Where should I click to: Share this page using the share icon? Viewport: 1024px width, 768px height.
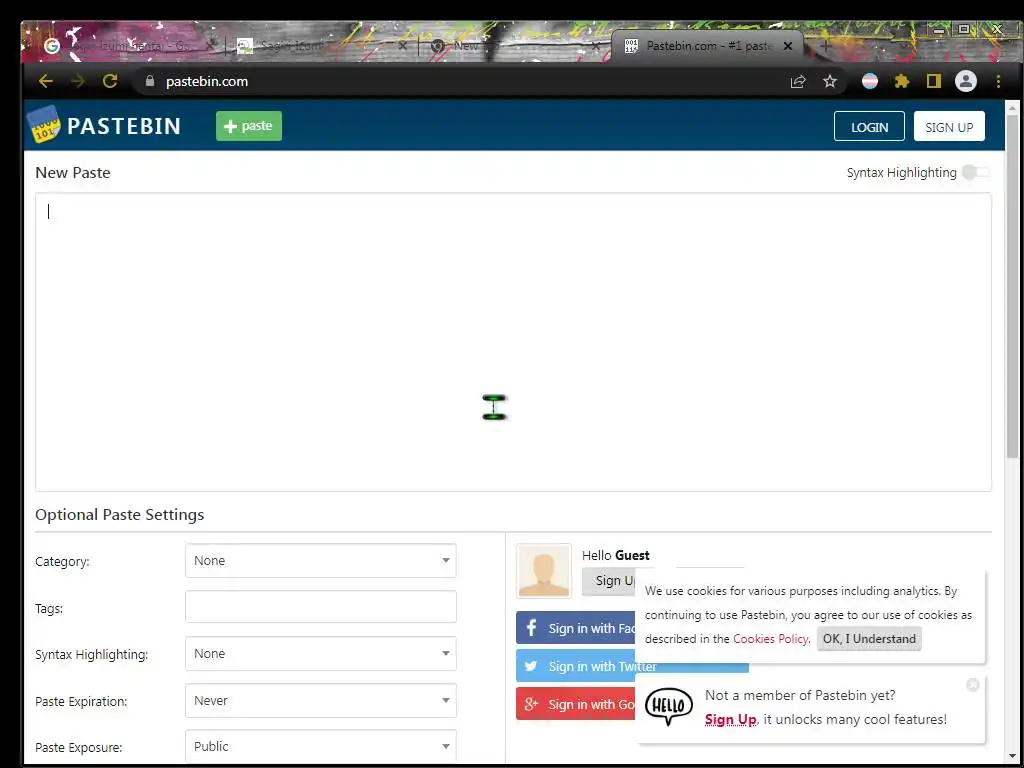[797, 82]
